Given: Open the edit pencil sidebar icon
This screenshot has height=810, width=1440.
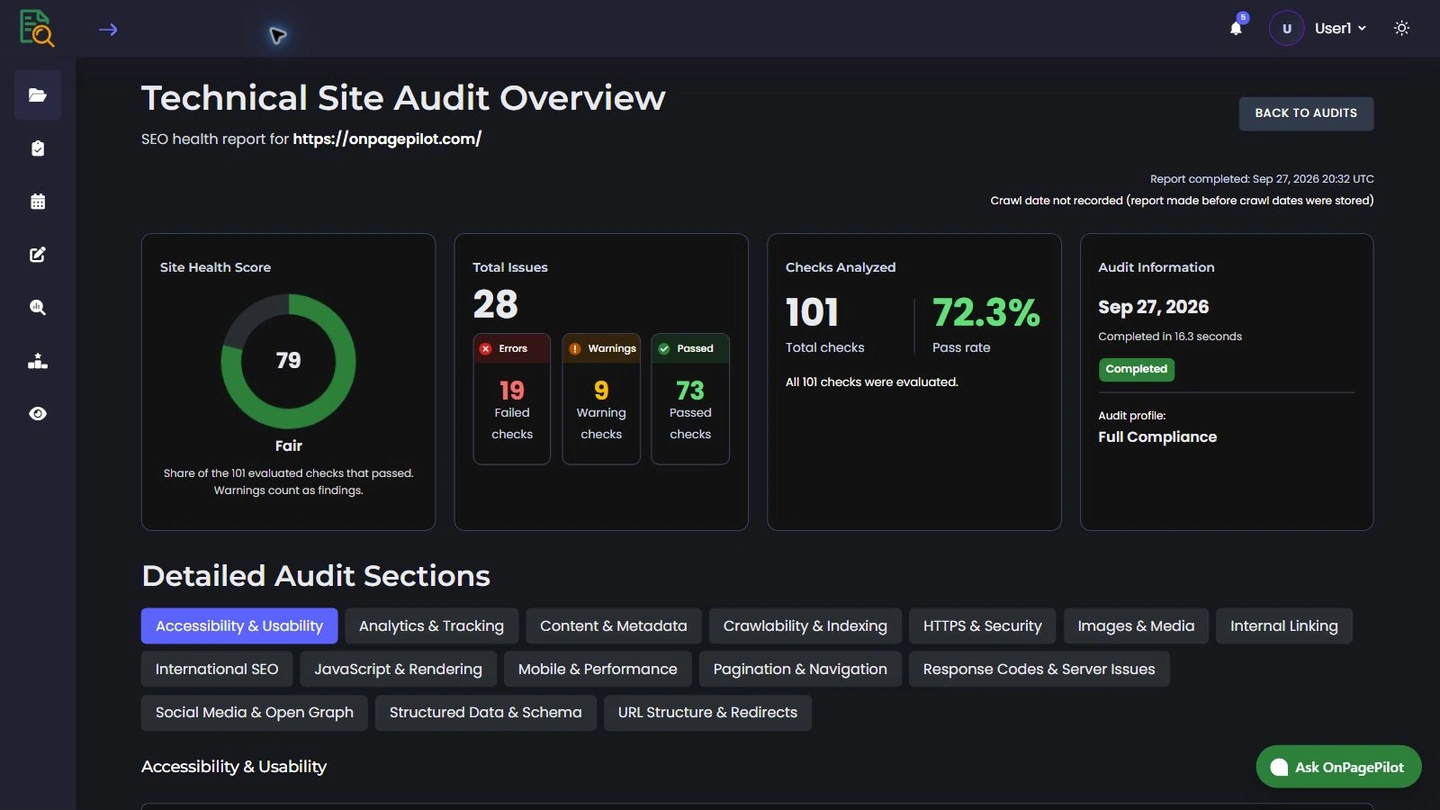Looking at the screenshot, I should click(38, 254).
